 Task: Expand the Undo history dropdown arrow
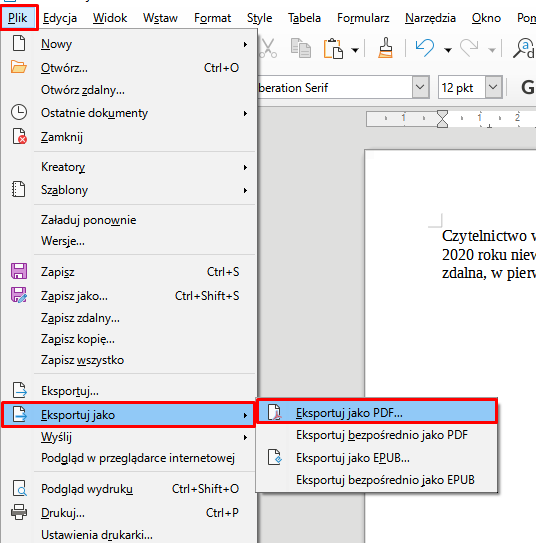click(x=448, y=50)
